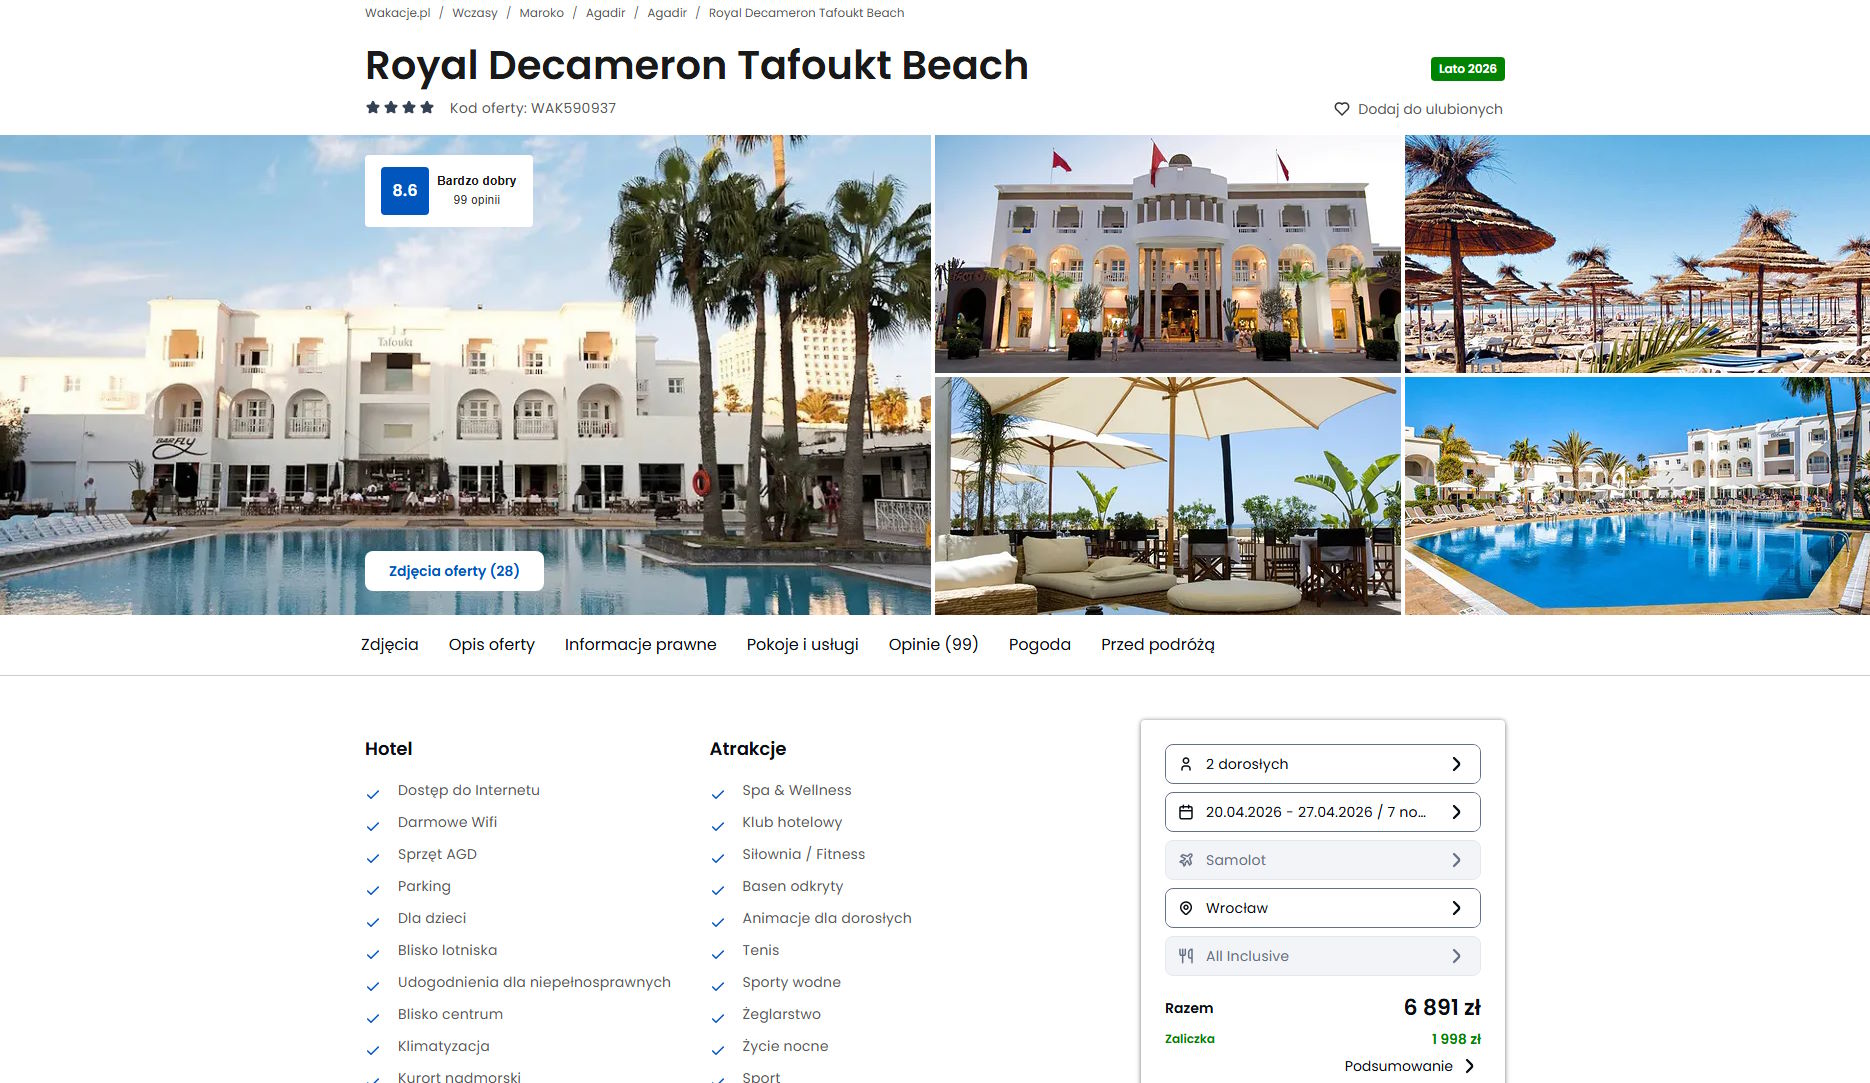1870x1083 pixels.
Task: Follow the Maroko breadcrumb link
Action: [541, 13]
